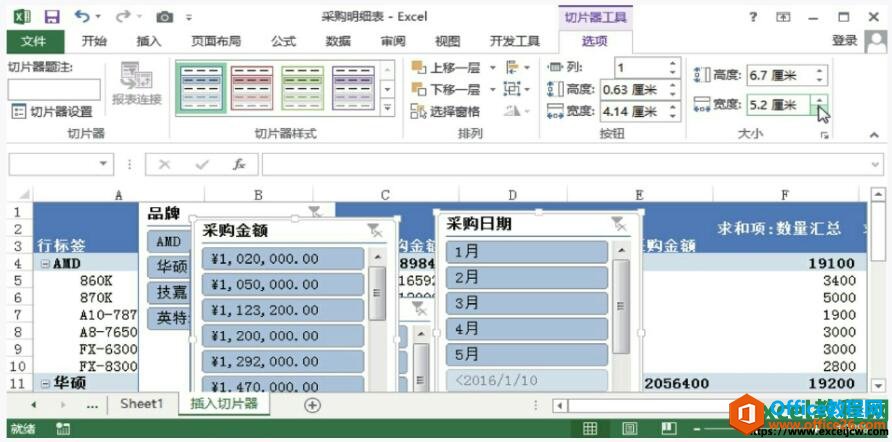This screenshot has height=442, width=892.
Task: Select 1月 in the 采购日期 slicer
Action: coord(527,252)
